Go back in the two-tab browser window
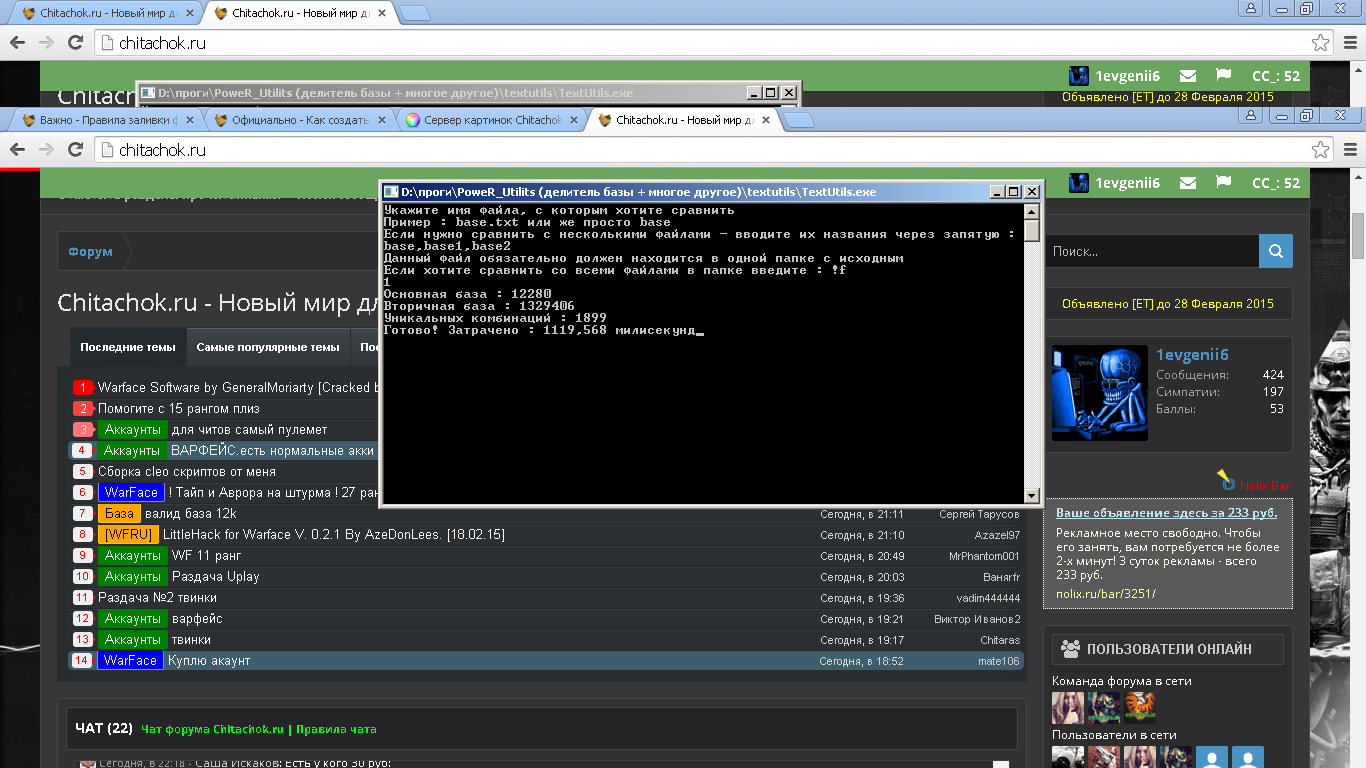 tap(17, 43)
